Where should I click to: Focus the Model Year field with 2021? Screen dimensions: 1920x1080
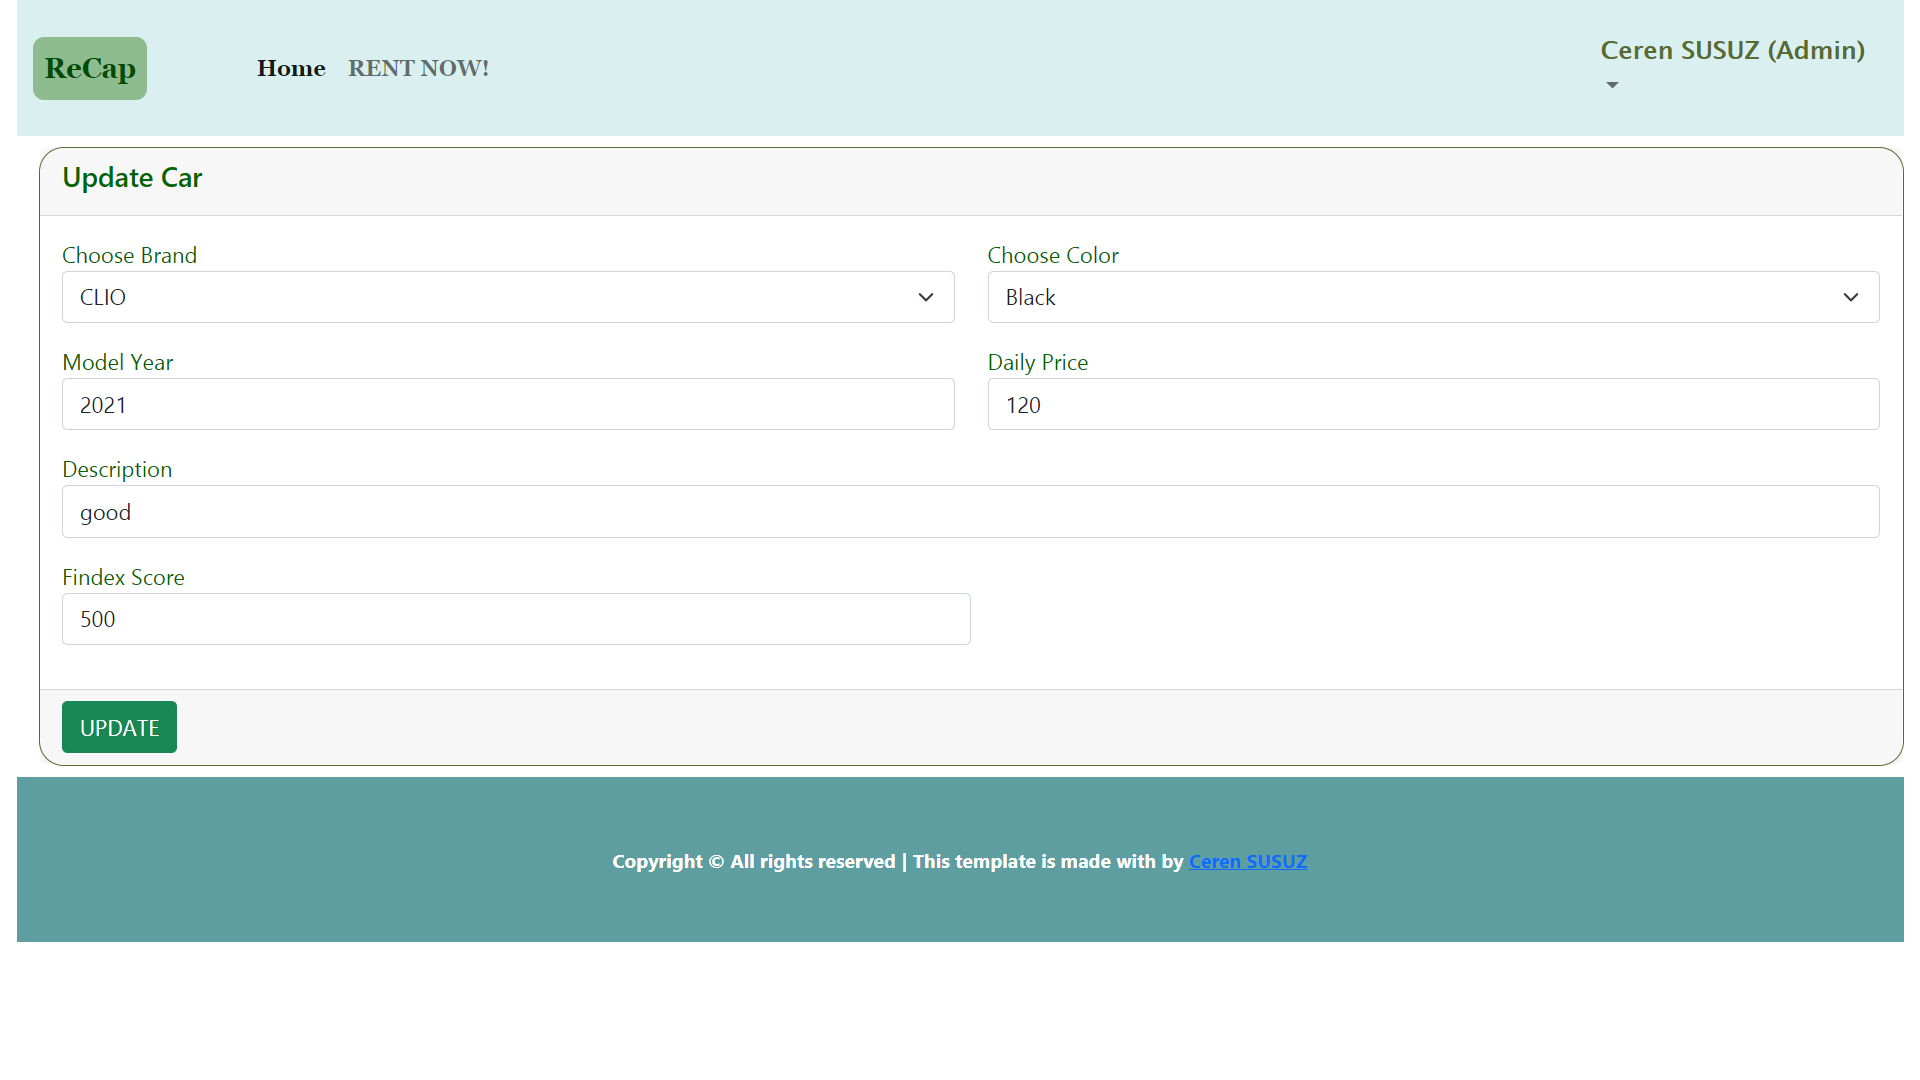click(x=508, y=405)
